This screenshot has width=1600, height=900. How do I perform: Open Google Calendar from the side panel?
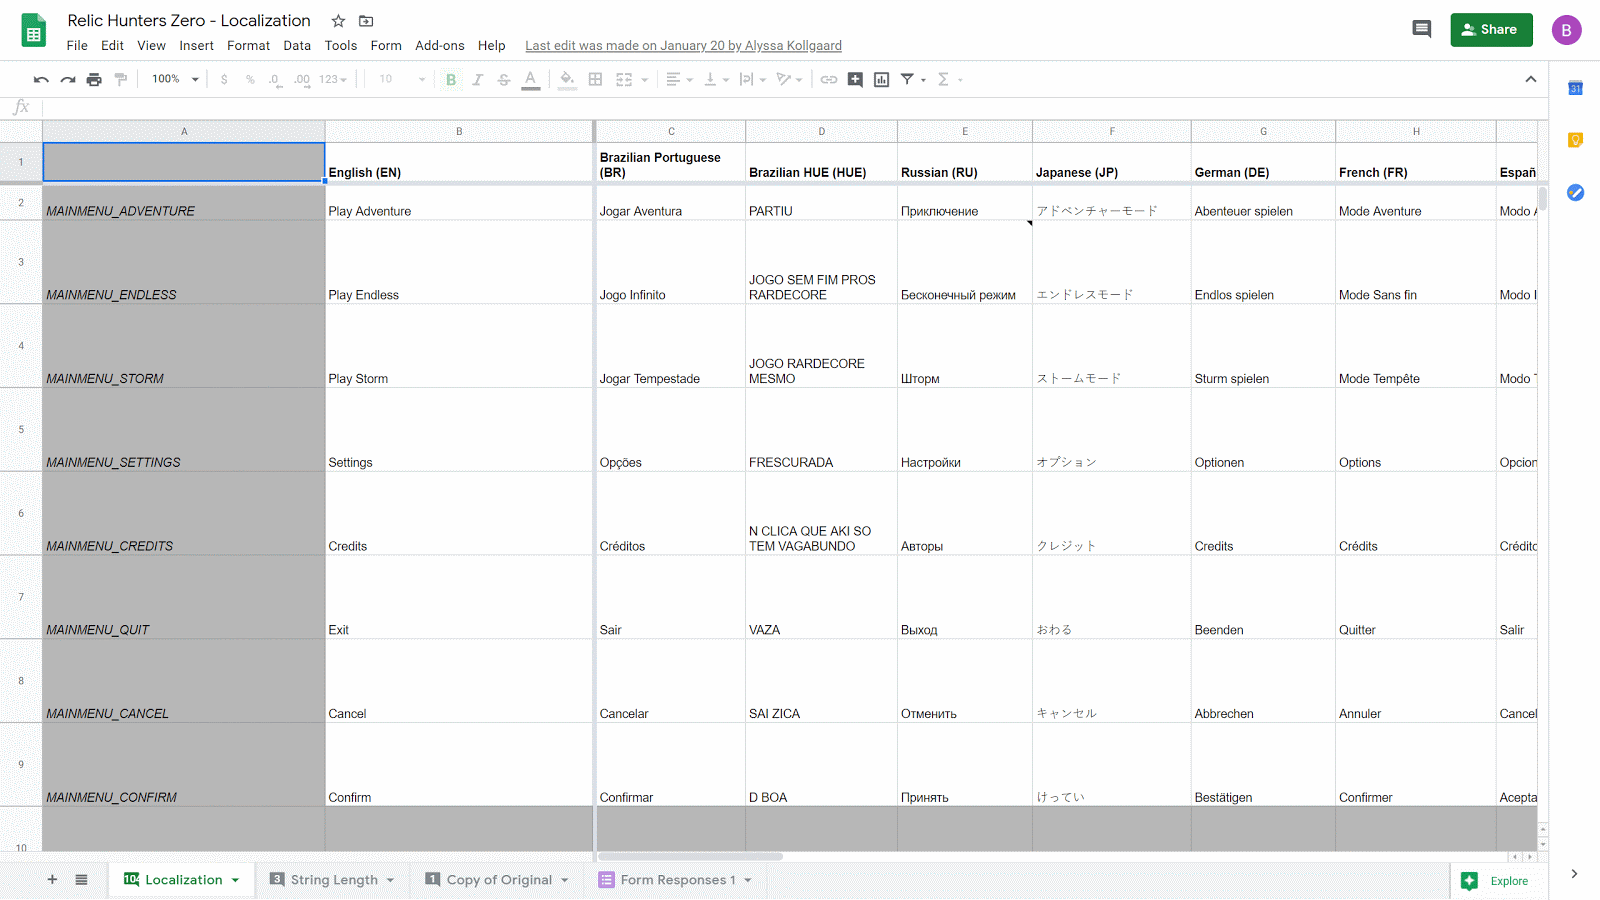pyautogui.click(x=1575, y=88)
